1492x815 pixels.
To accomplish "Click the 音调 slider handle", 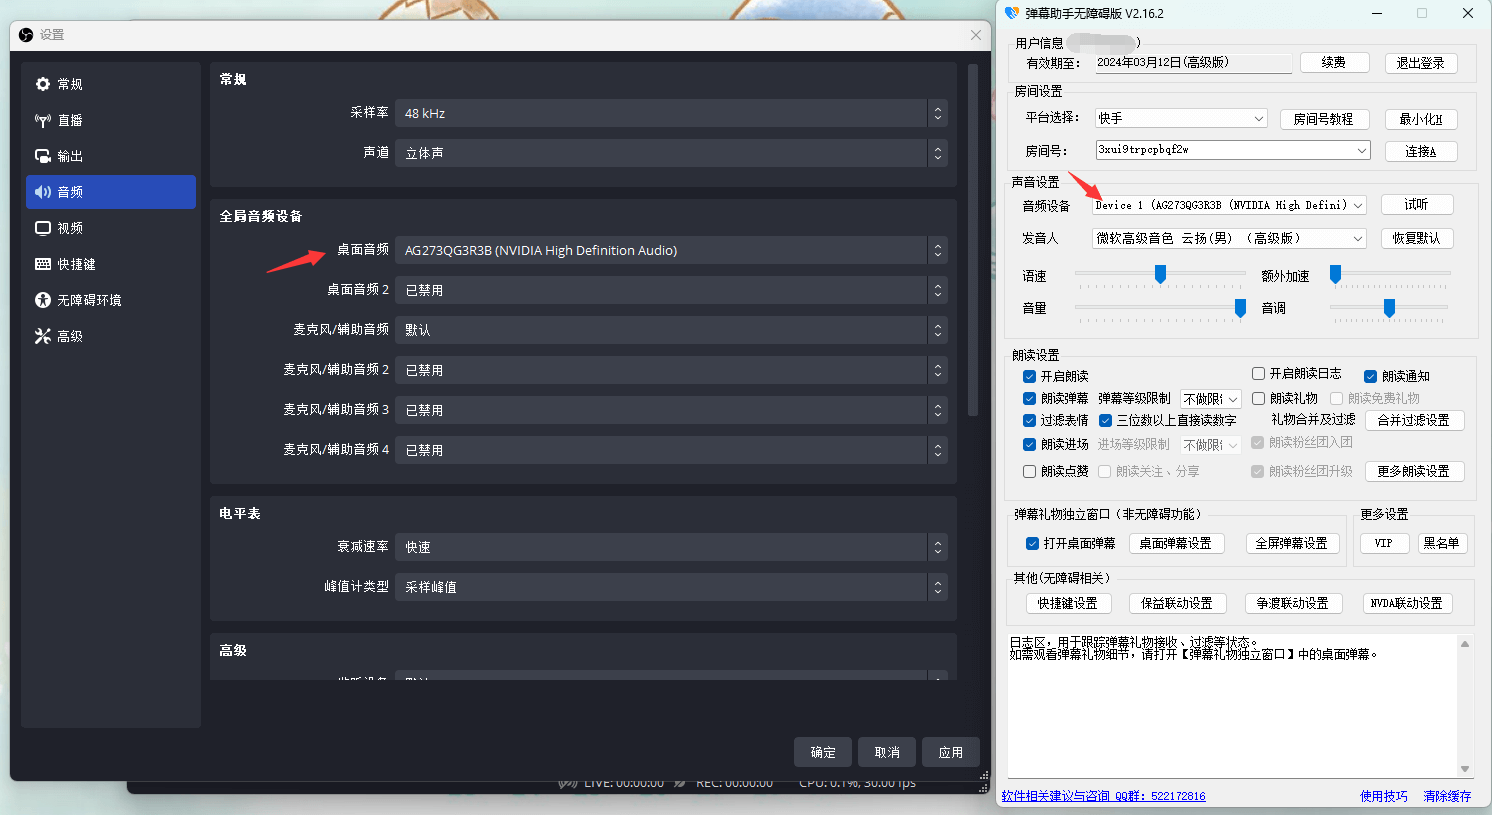I will point(1389,308).
